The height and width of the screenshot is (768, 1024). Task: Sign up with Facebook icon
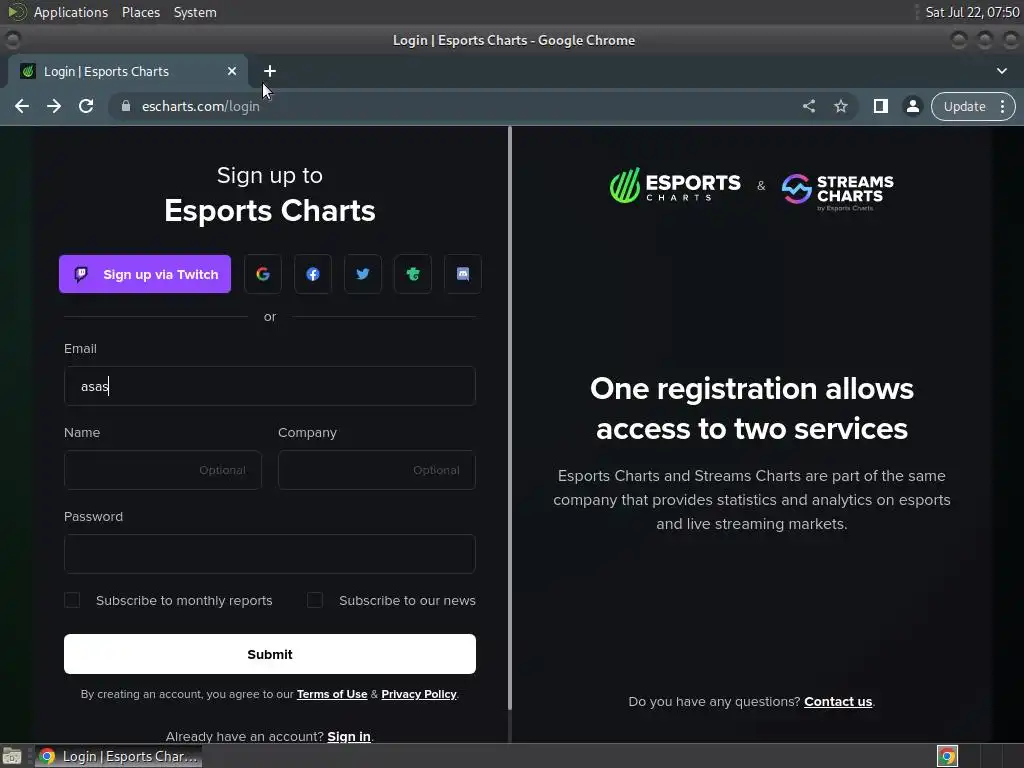(313, 274)
